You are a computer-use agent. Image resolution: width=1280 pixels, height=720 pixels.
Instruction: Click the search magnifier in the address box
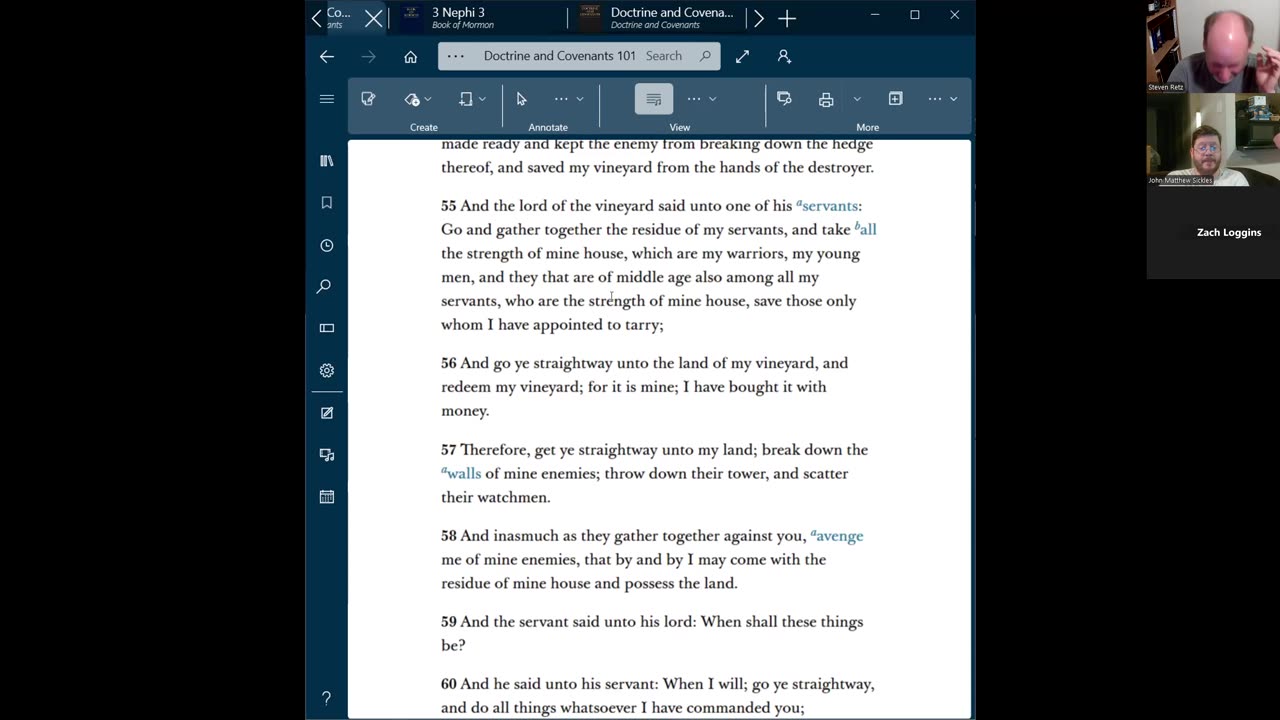click(705, 56)
